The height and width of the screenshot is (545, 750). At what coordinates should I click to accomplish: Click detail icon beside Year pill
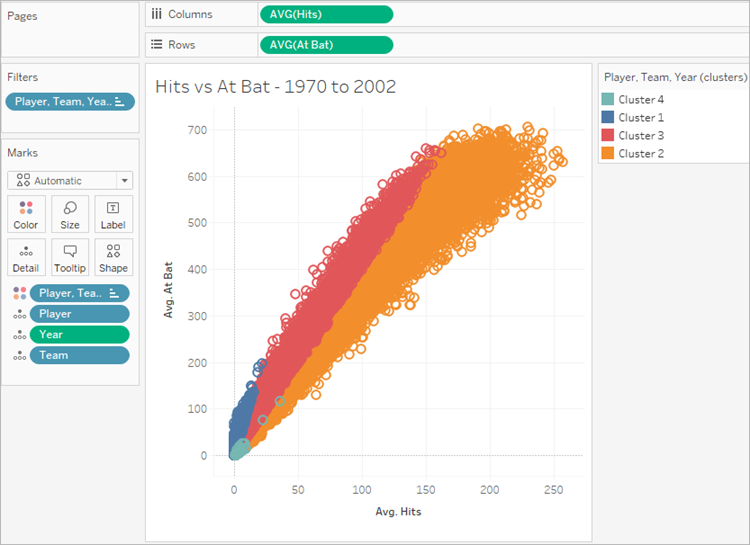(20, 335)
